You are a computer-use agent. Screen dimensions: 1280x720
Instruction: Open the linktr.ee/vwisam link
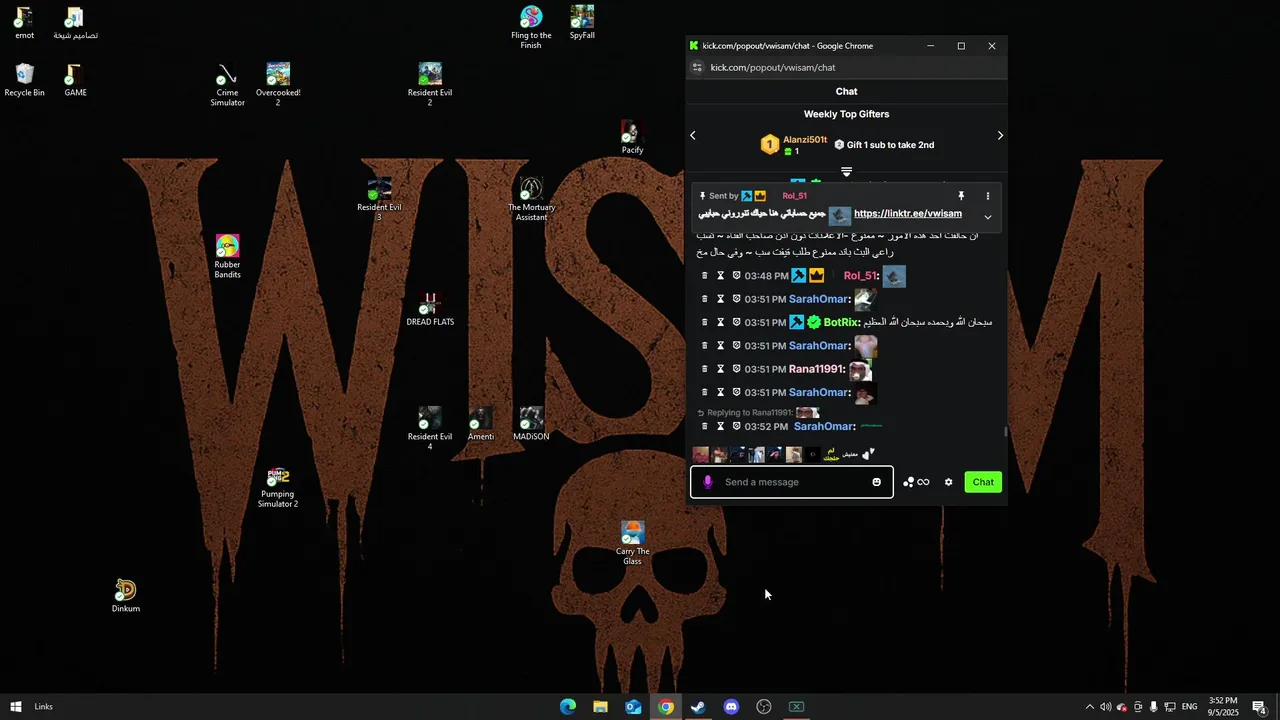[908, 213]
